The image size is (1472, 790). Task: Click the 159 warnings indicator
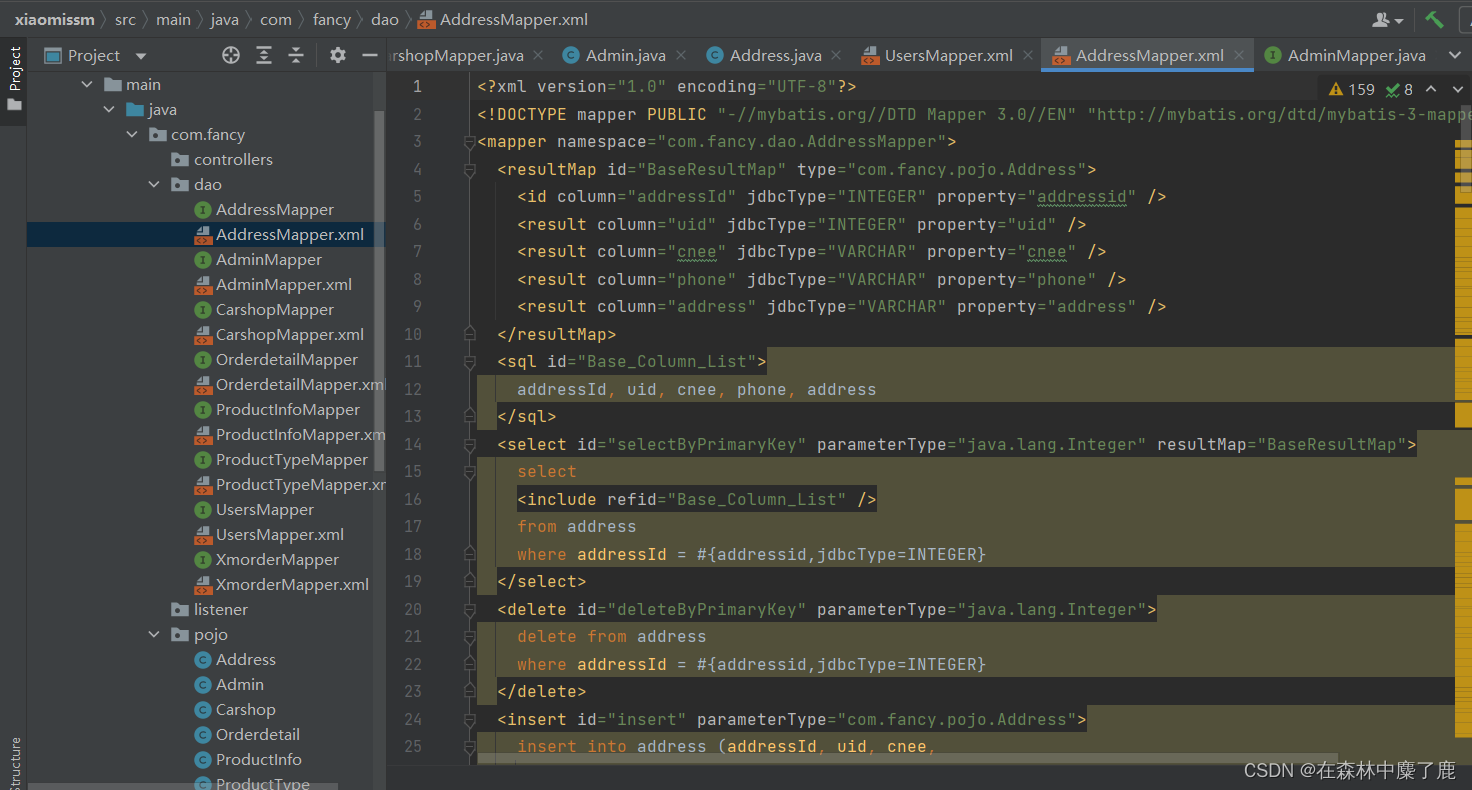(1351, 90)
